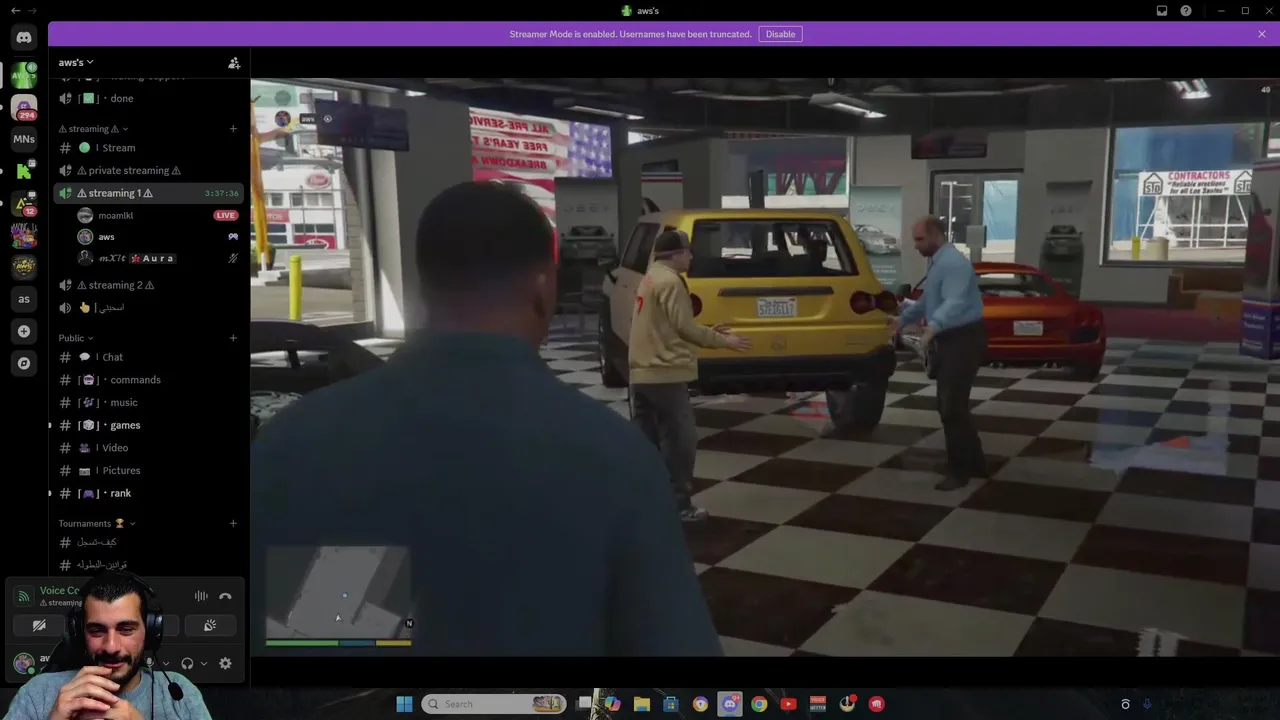1280x720 pixels.
Task: Open Copilot icon in taskbar
Action: point(612,704)
